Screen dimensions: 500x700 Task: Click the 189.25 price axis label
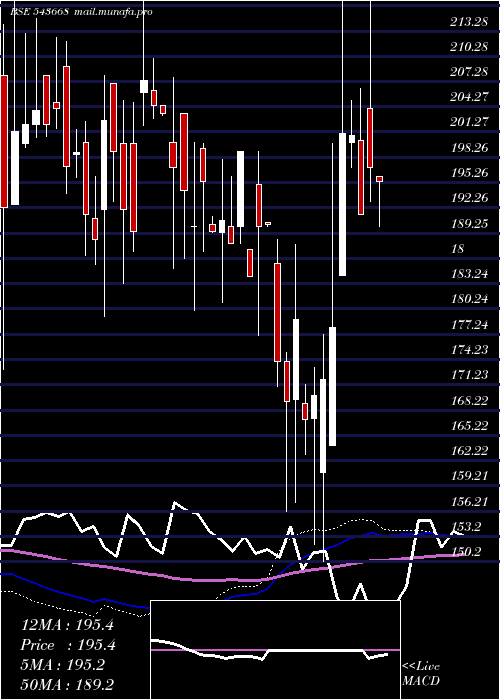(x=470, y=223)
